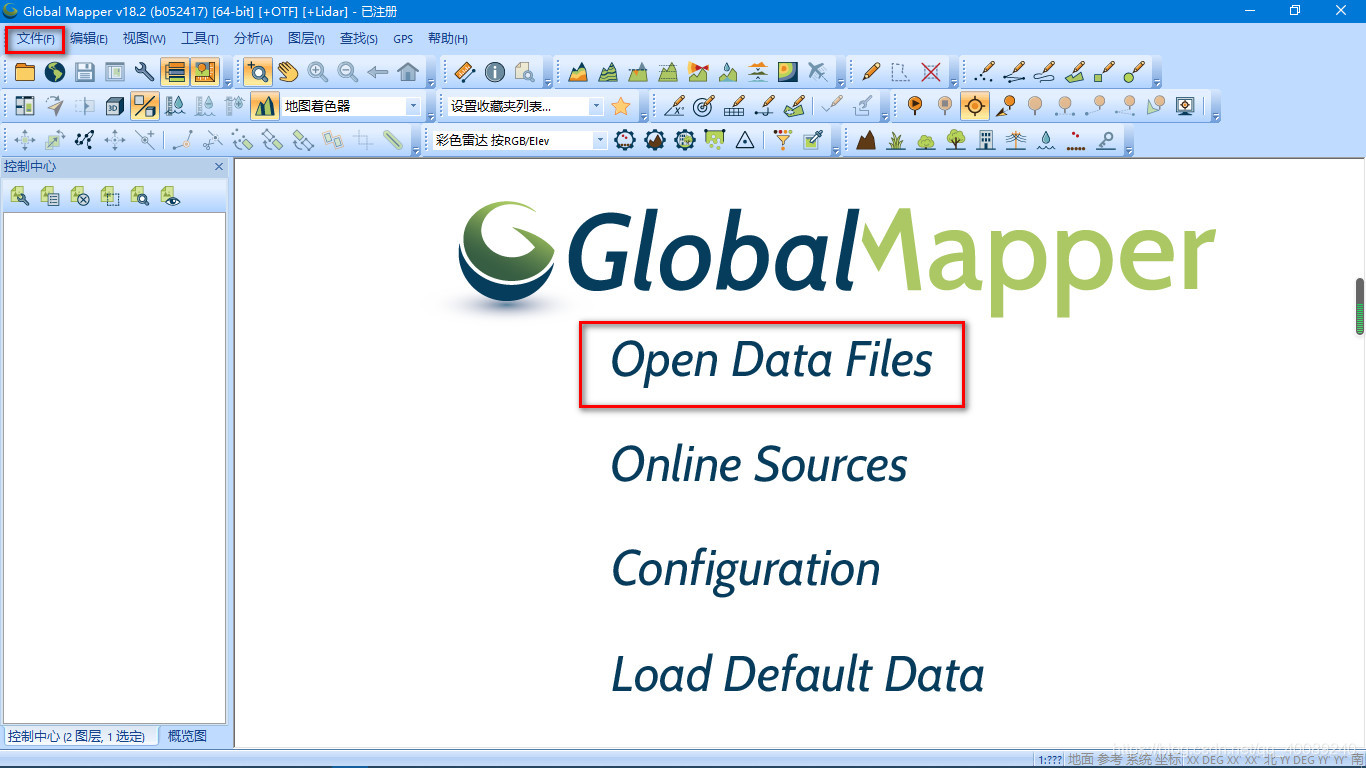Click the back arrow previous view icon
This screenshot has width=1366, height=768.
[378, 72]
